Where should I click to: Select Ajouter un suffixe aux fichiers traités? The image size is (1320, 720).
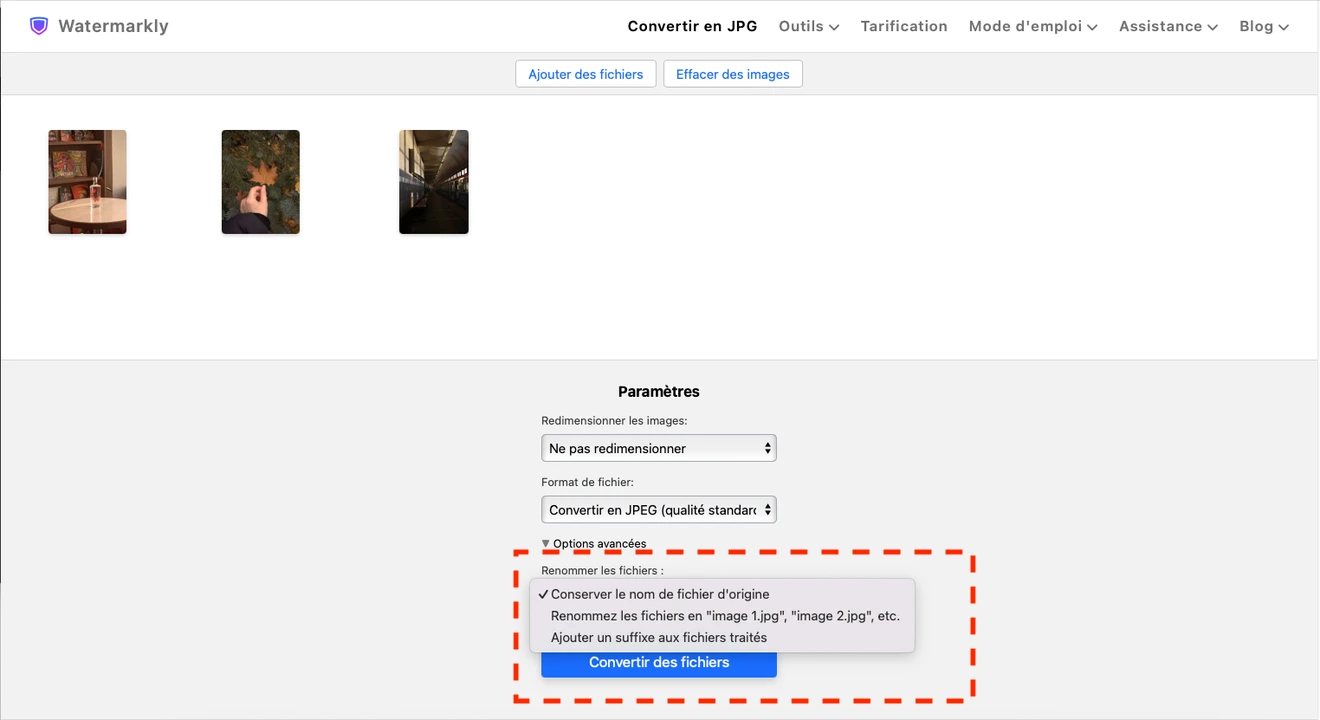point(658,637)
